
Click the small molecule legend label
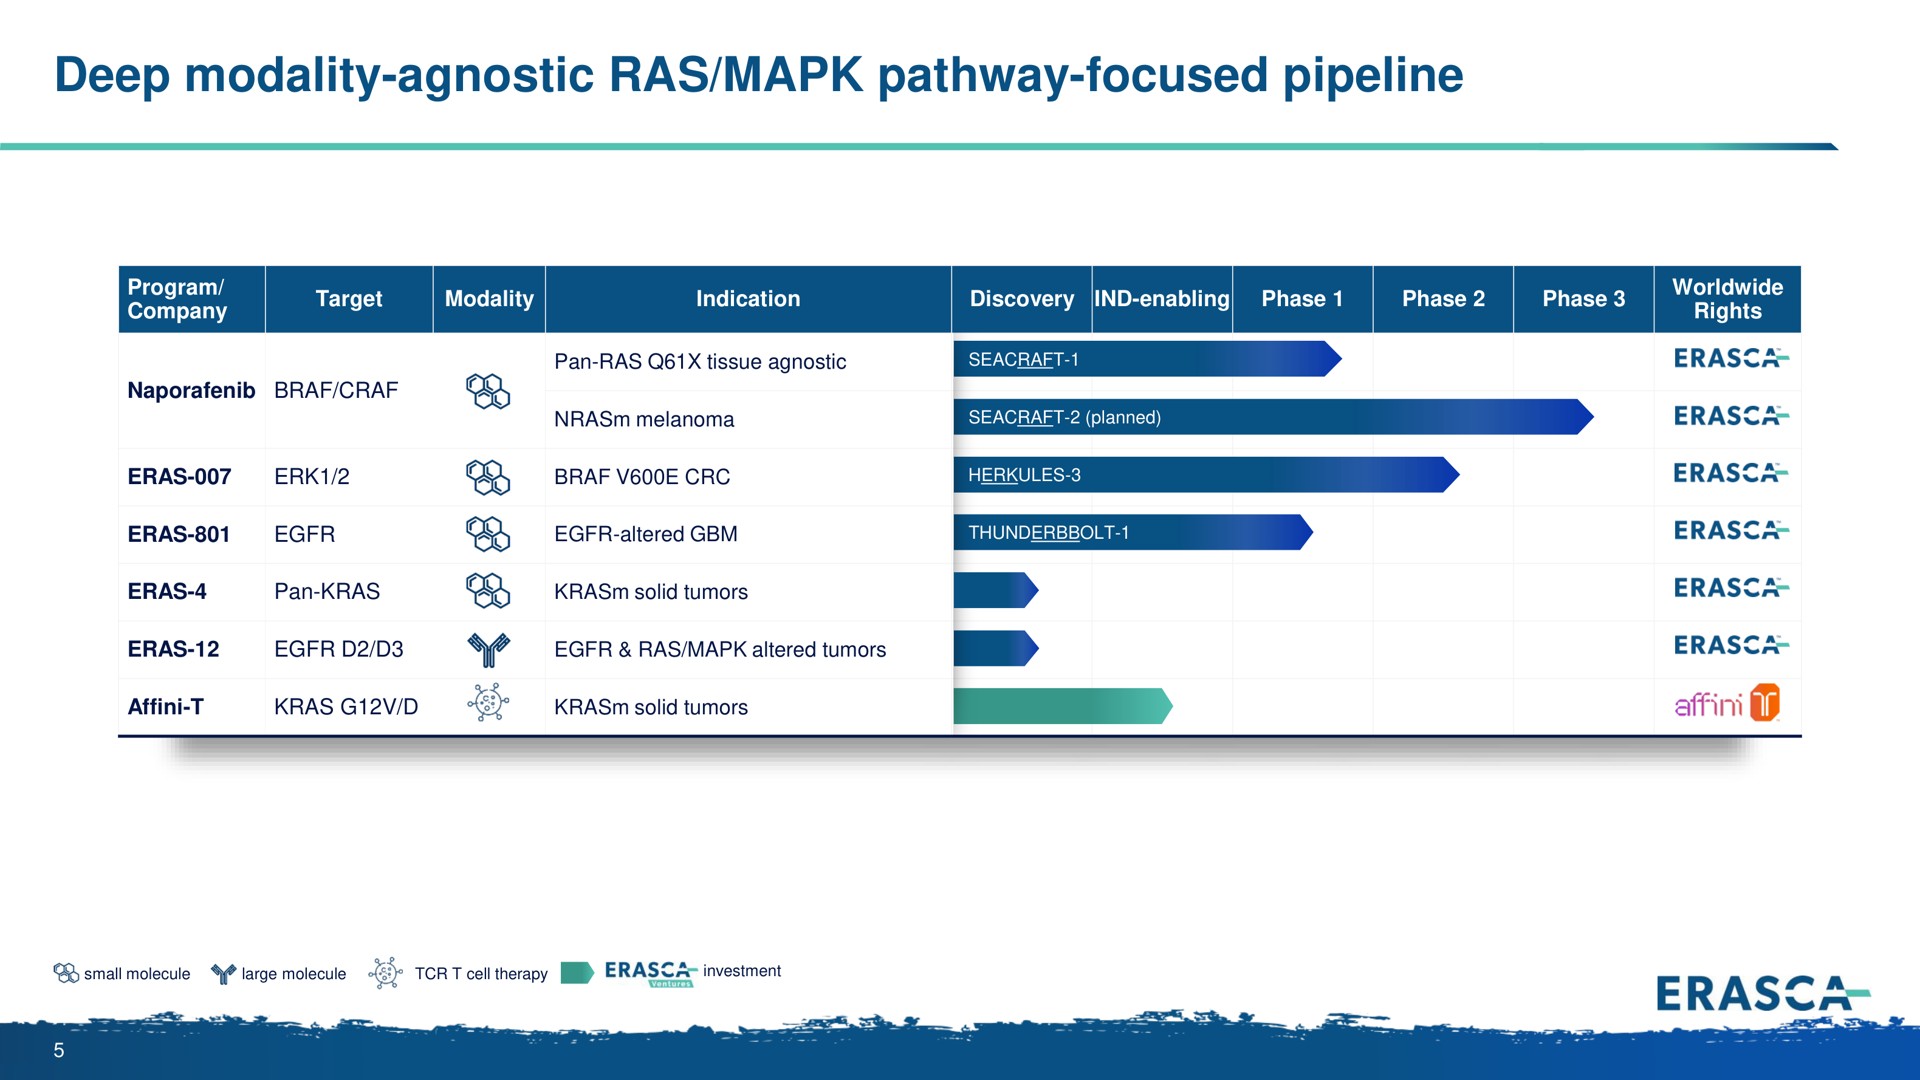137,974
